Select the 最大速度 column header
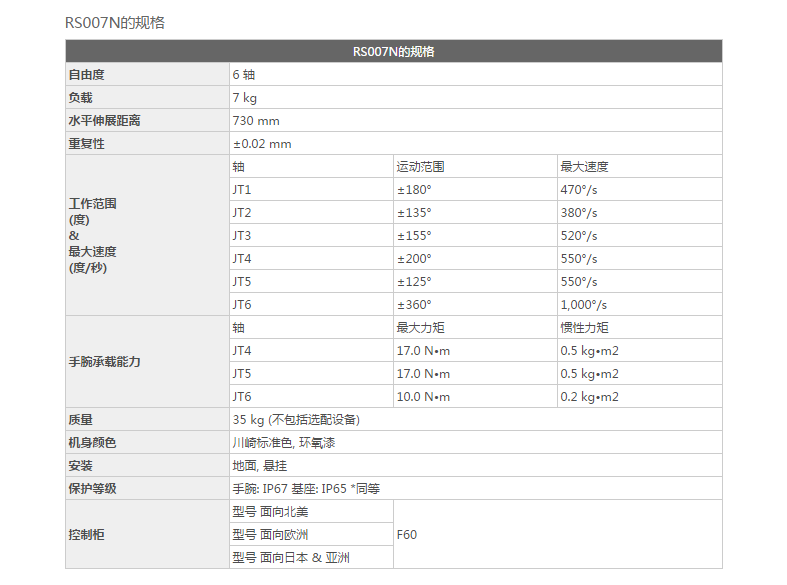The width and height of the screenshot is (787, 585). [584, 167]
